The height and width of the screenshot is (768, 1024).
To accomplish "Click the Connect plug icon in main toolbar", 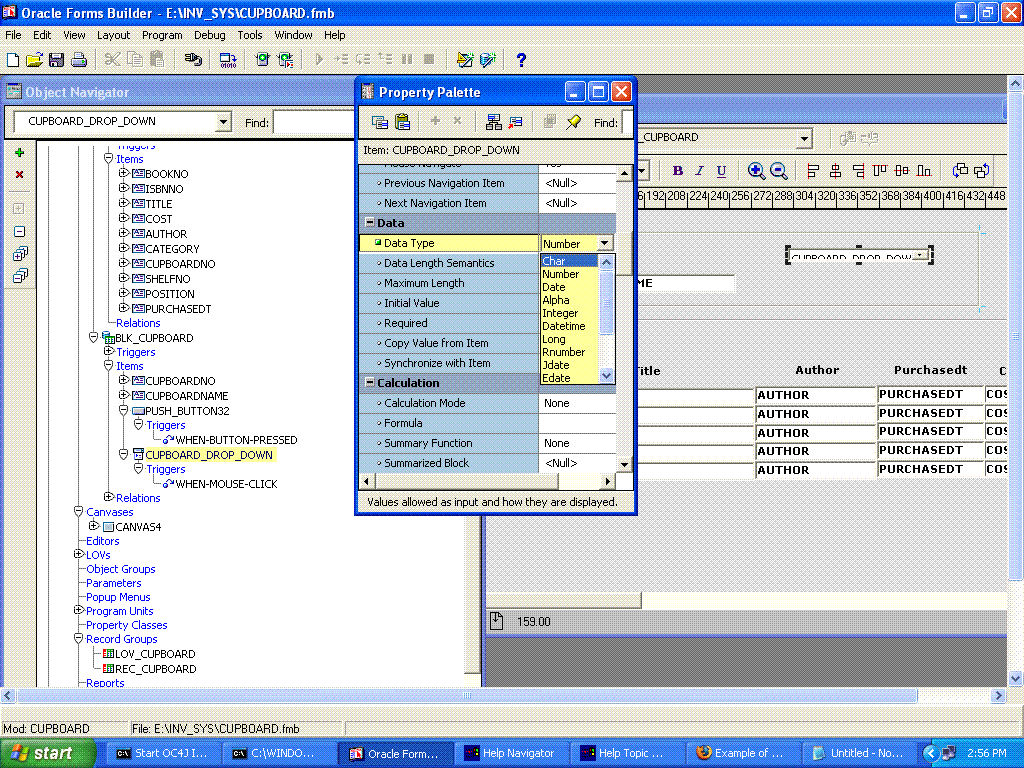I will [193, 60].
